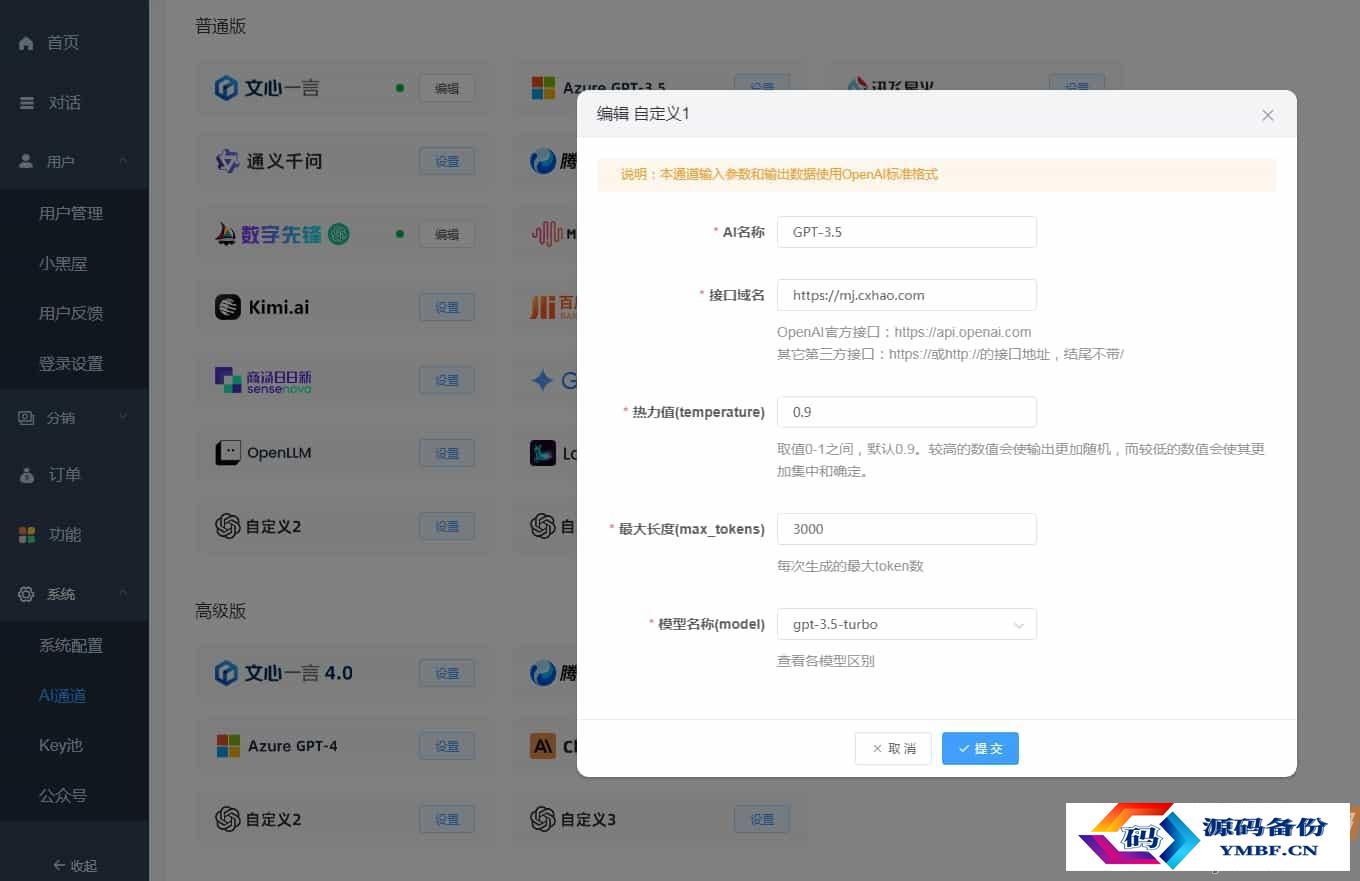Click the 文心一言 4.0 logo icon

(227, 673)
